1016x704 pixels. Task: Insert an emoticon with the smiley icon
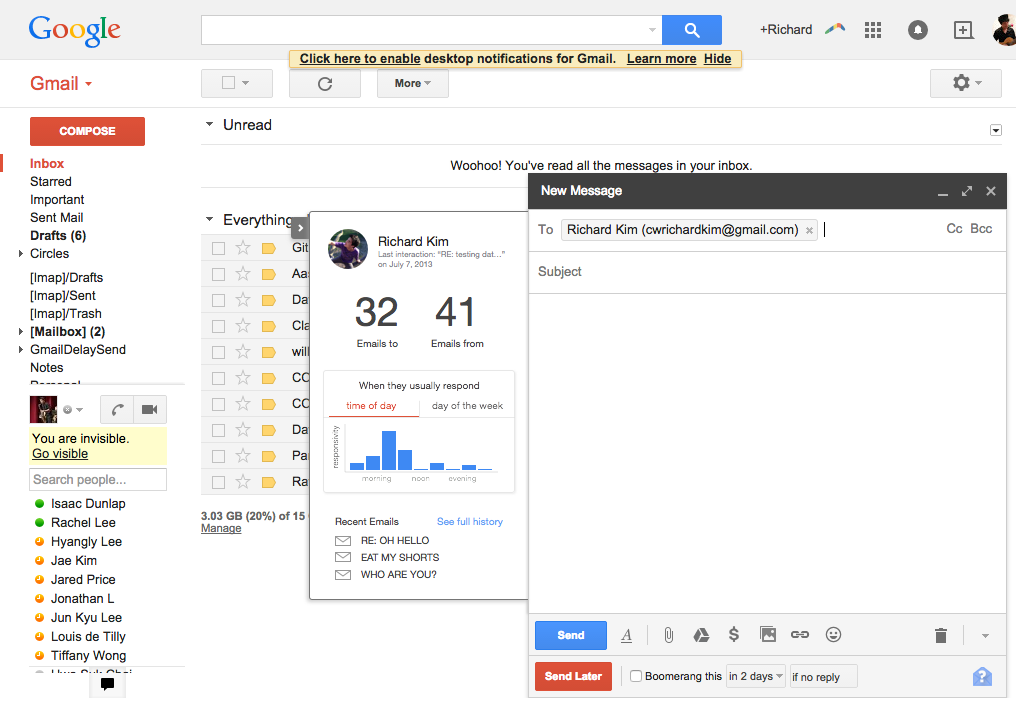[833, 635]
